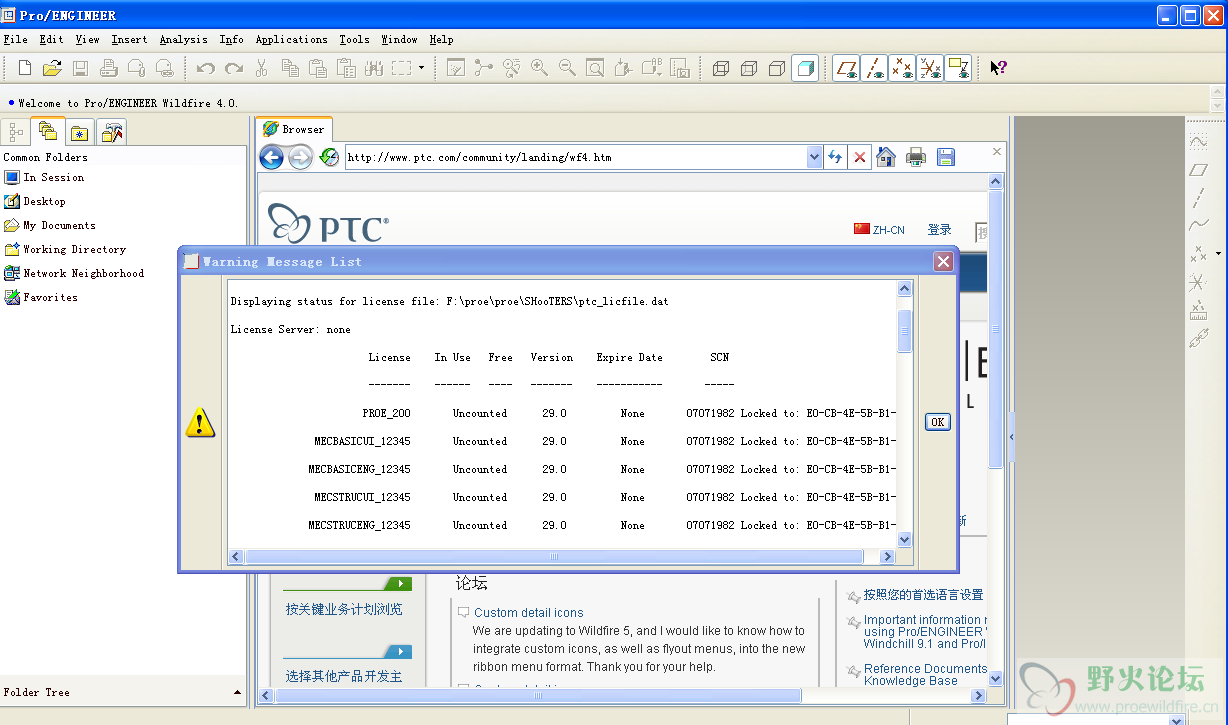
Task: Print the browser page icon
Action: 915,157
